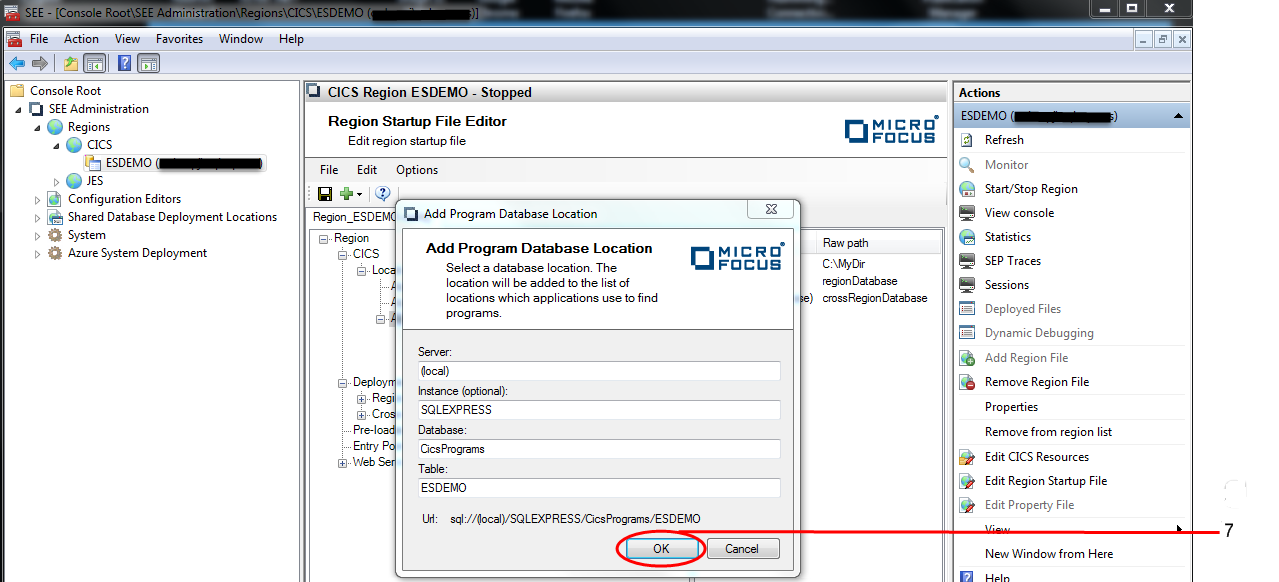1279x582 pixels.
Task: Open the dropdown arrow beside the green Add icon
Action: (x=359, y=194)
